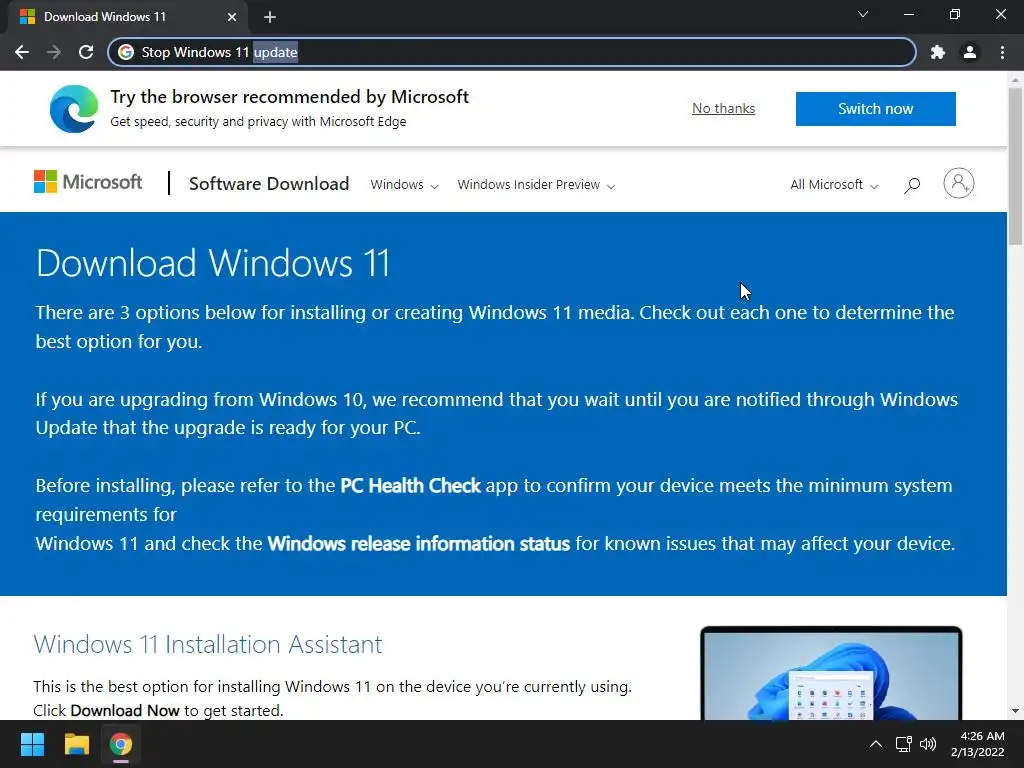Open the Chrome extensions puzzle icon
This screenshot has height=768, width=1024.
pos(938,52)
